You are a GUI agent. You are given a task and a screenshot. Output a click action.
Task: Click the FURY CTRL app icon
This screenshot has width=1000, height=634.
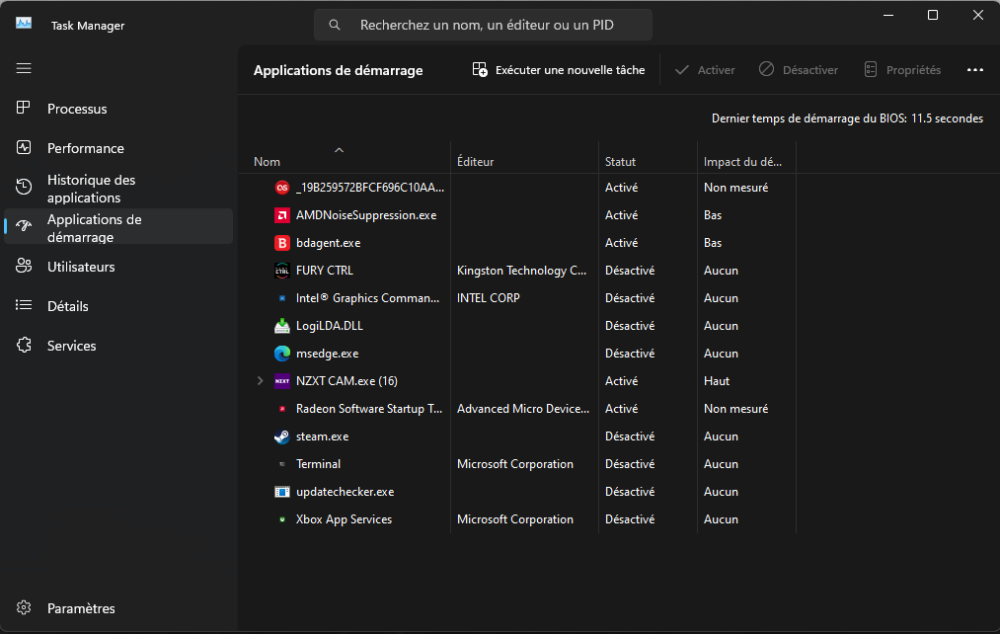point(282,270)
